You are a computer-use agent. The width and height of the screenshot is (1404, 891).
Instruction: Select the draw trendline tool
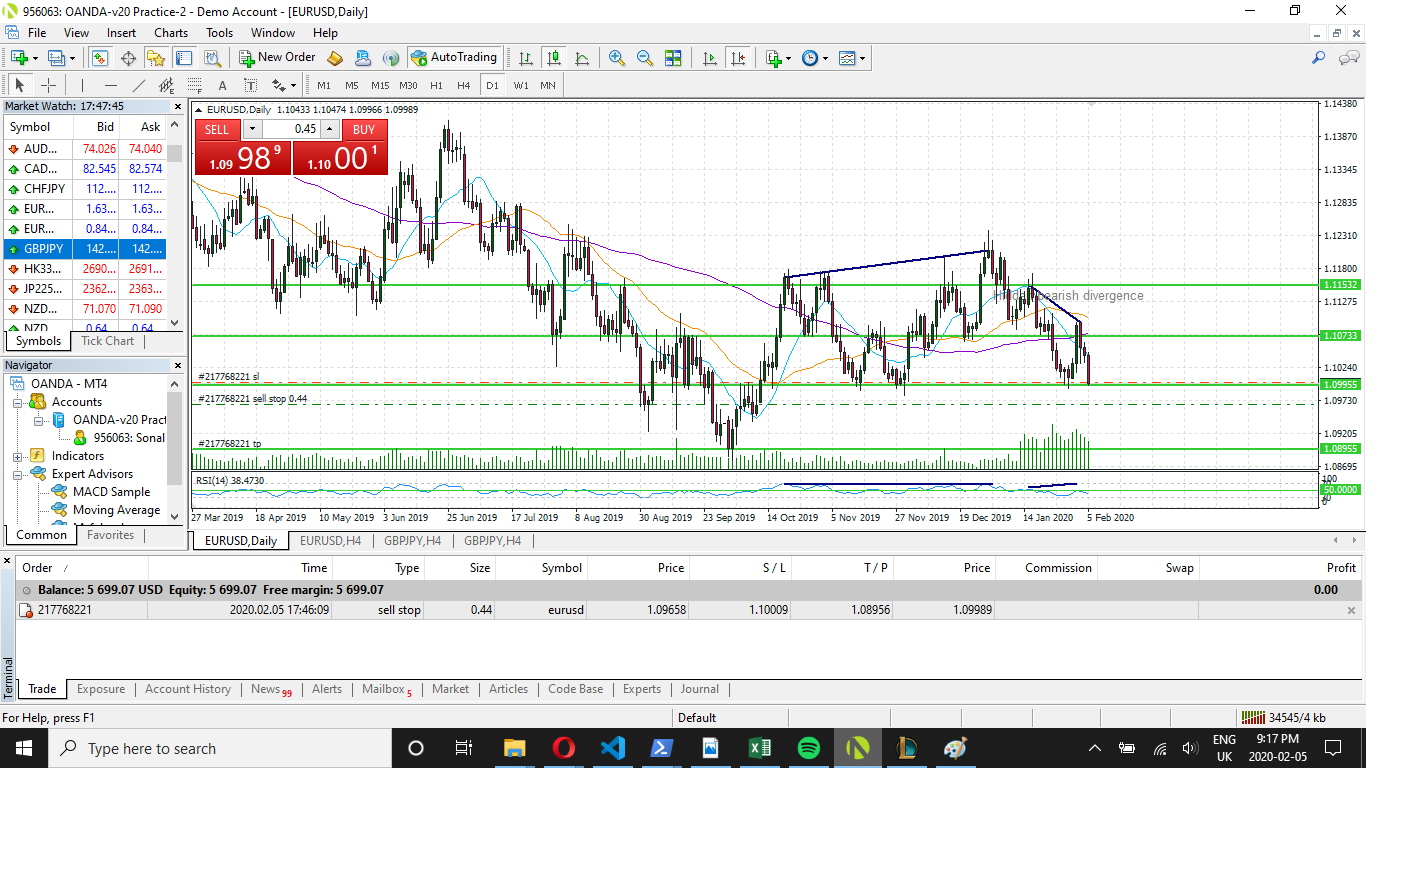coord(139,86)
